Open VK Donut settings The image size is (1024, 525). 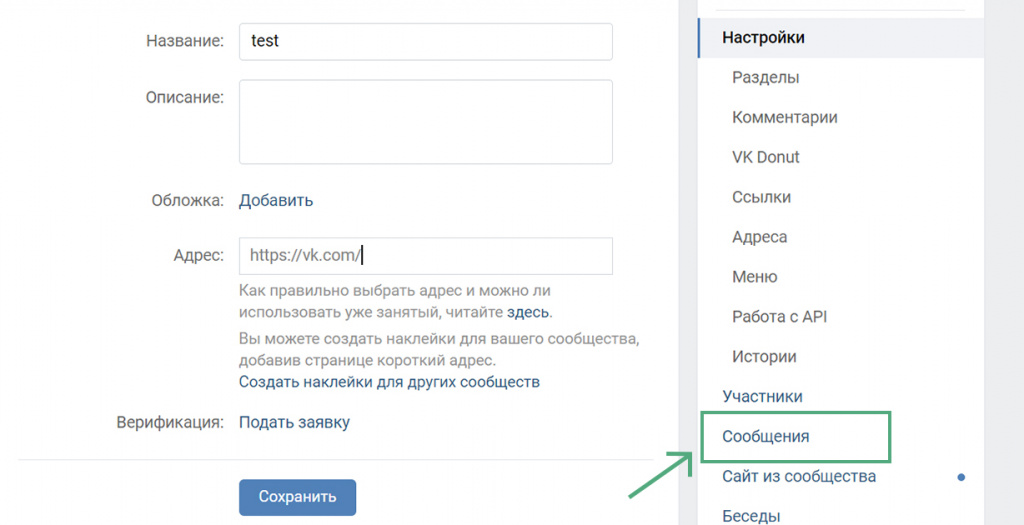point(765,157)
